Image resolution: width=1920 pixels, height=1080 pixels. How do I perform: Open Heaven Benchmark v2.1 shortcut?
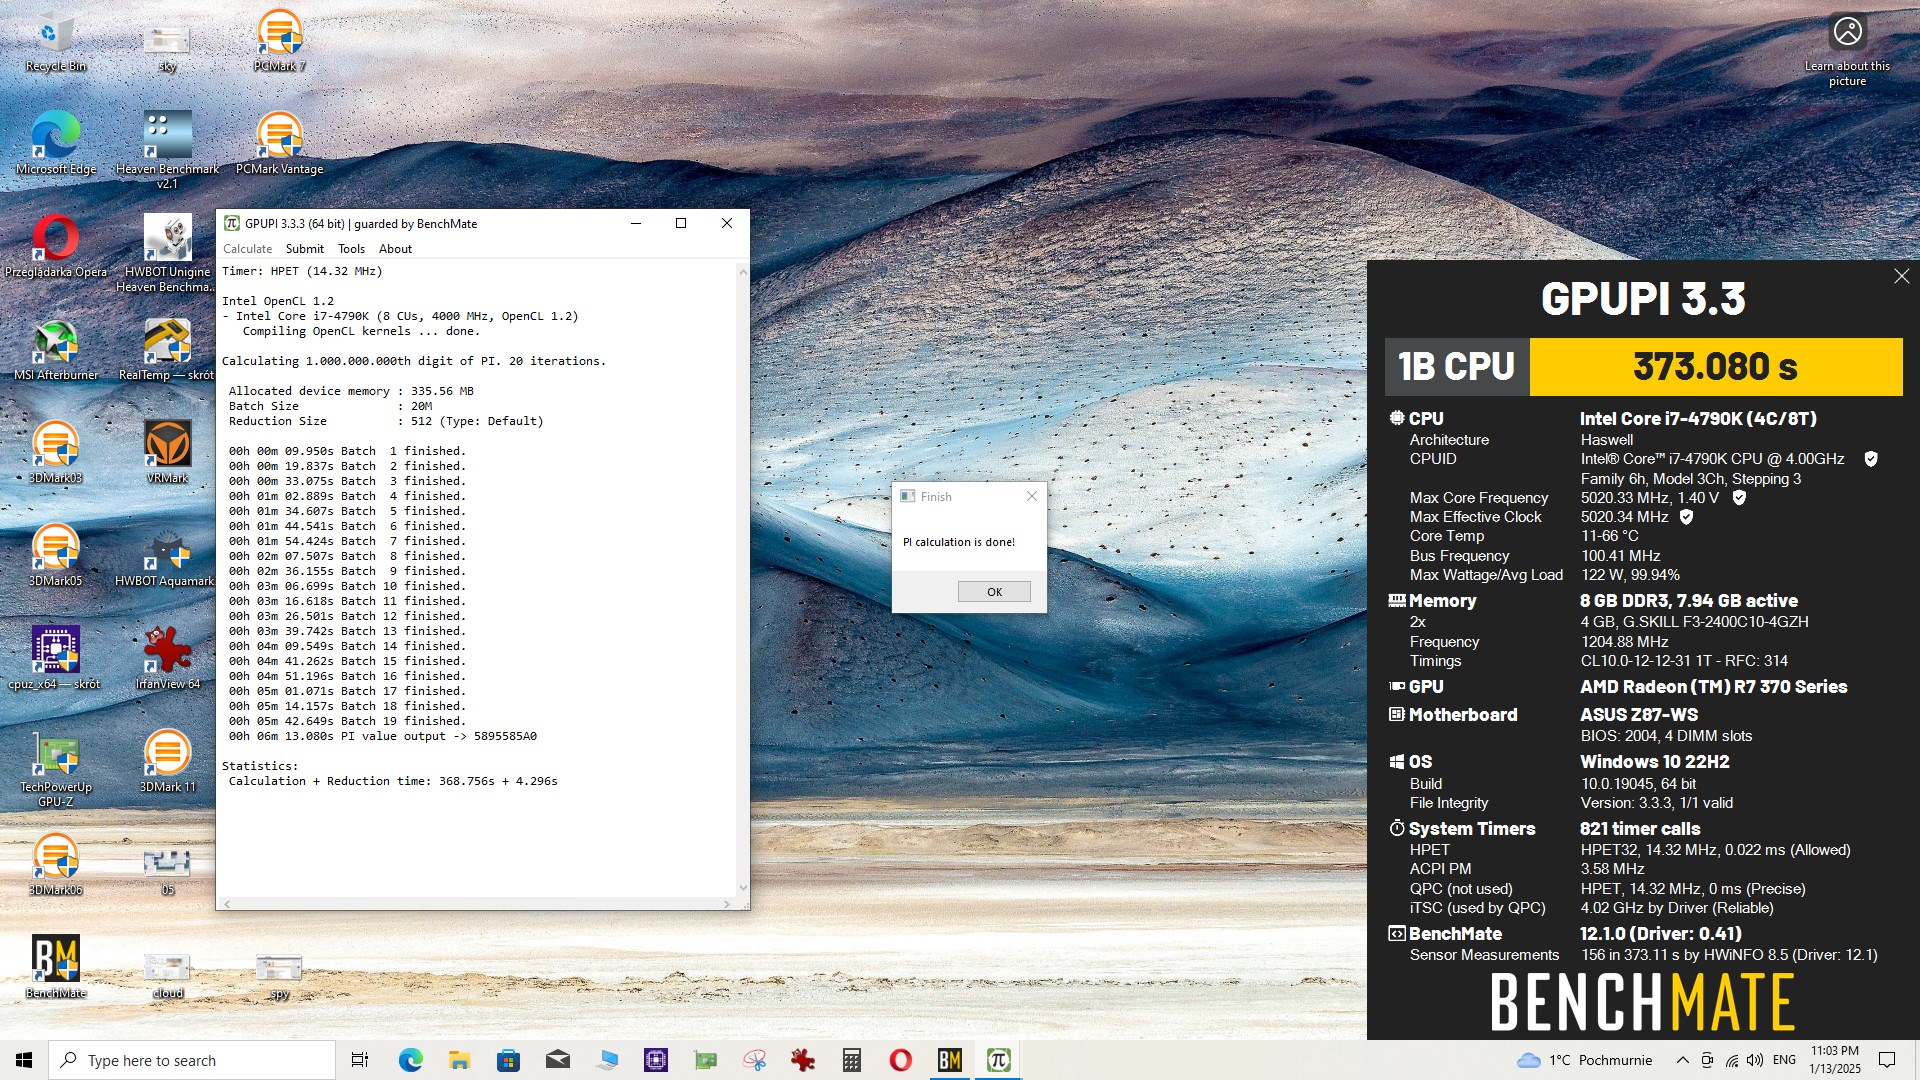(x=167, y=150)
